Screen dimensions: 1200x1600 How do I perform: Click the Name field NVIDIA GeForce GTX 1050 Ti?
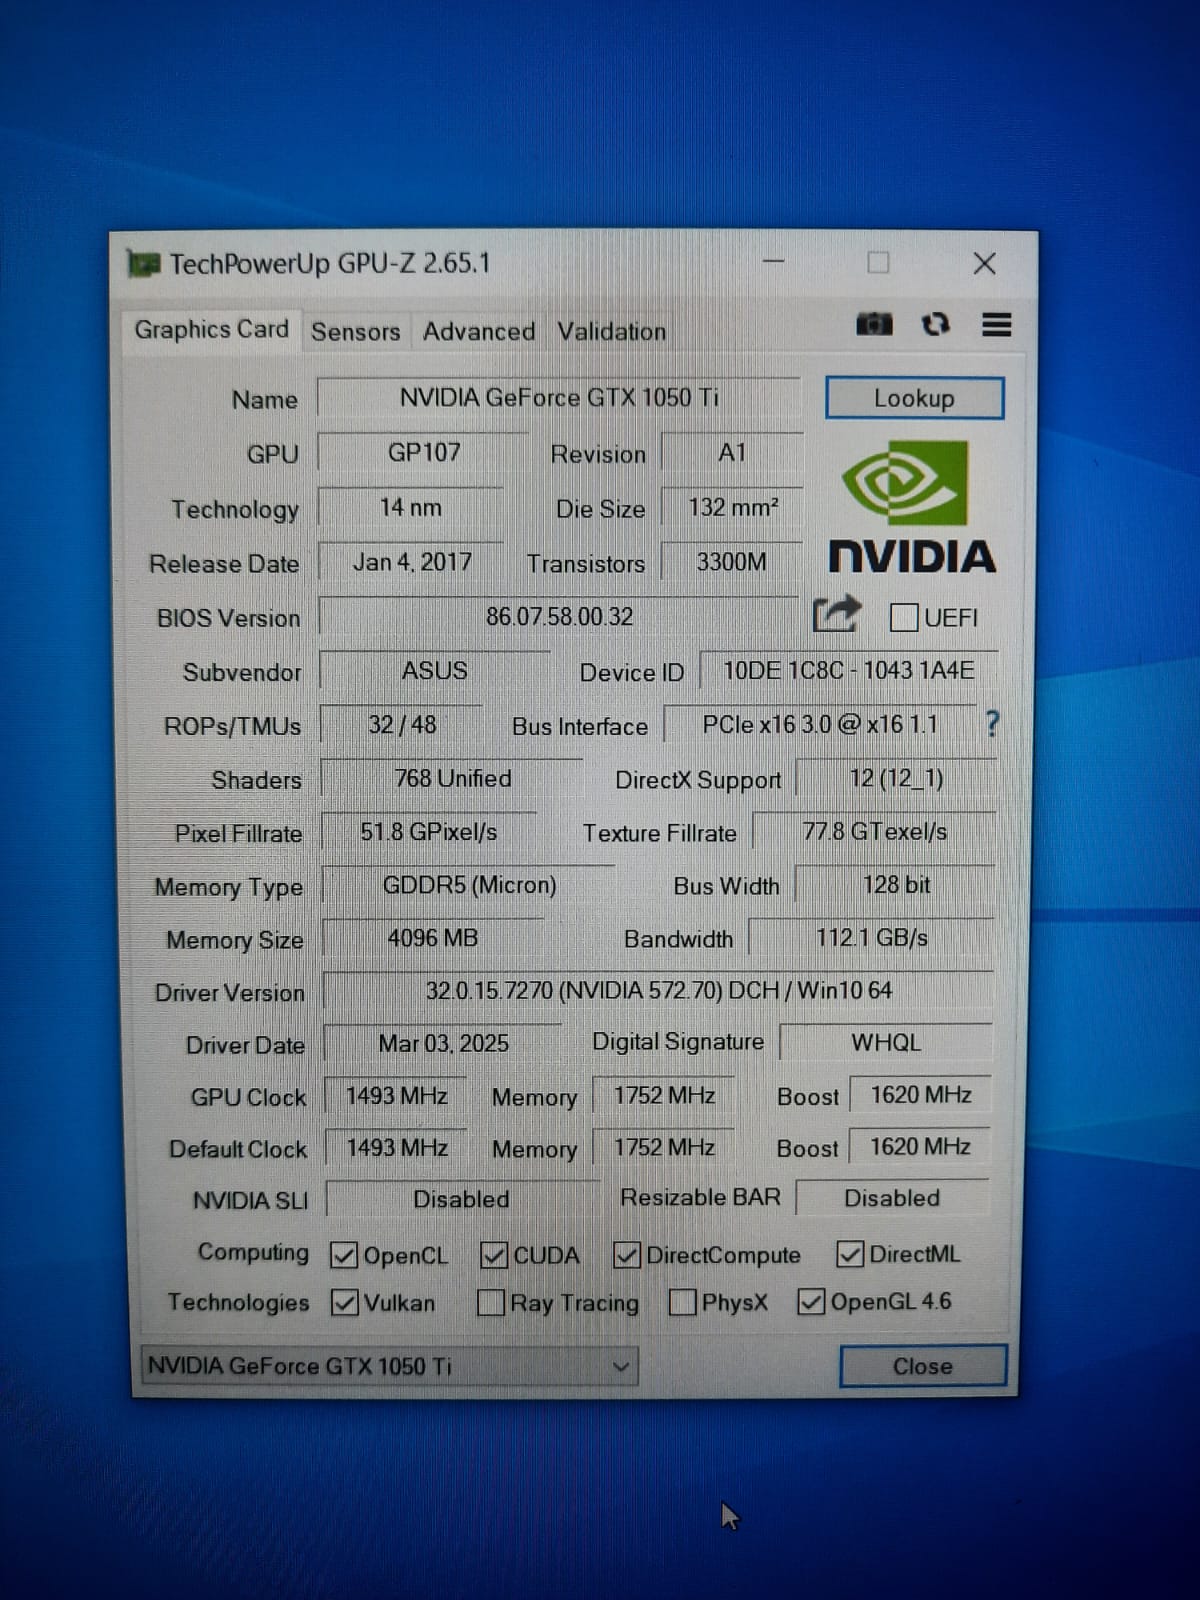(x=559, y=397)
